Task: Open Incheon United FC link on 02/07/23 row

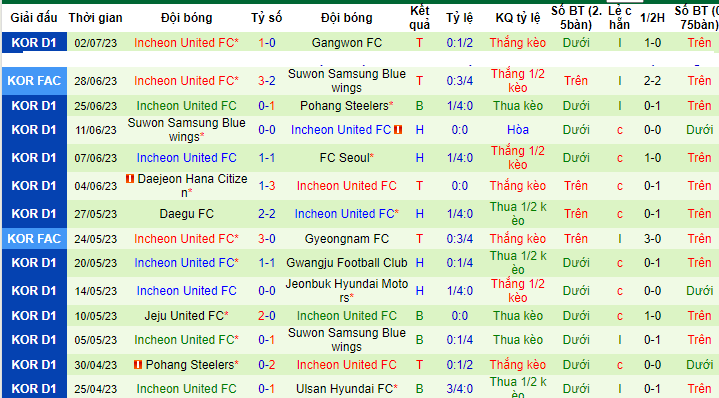Action: [186, 43]
